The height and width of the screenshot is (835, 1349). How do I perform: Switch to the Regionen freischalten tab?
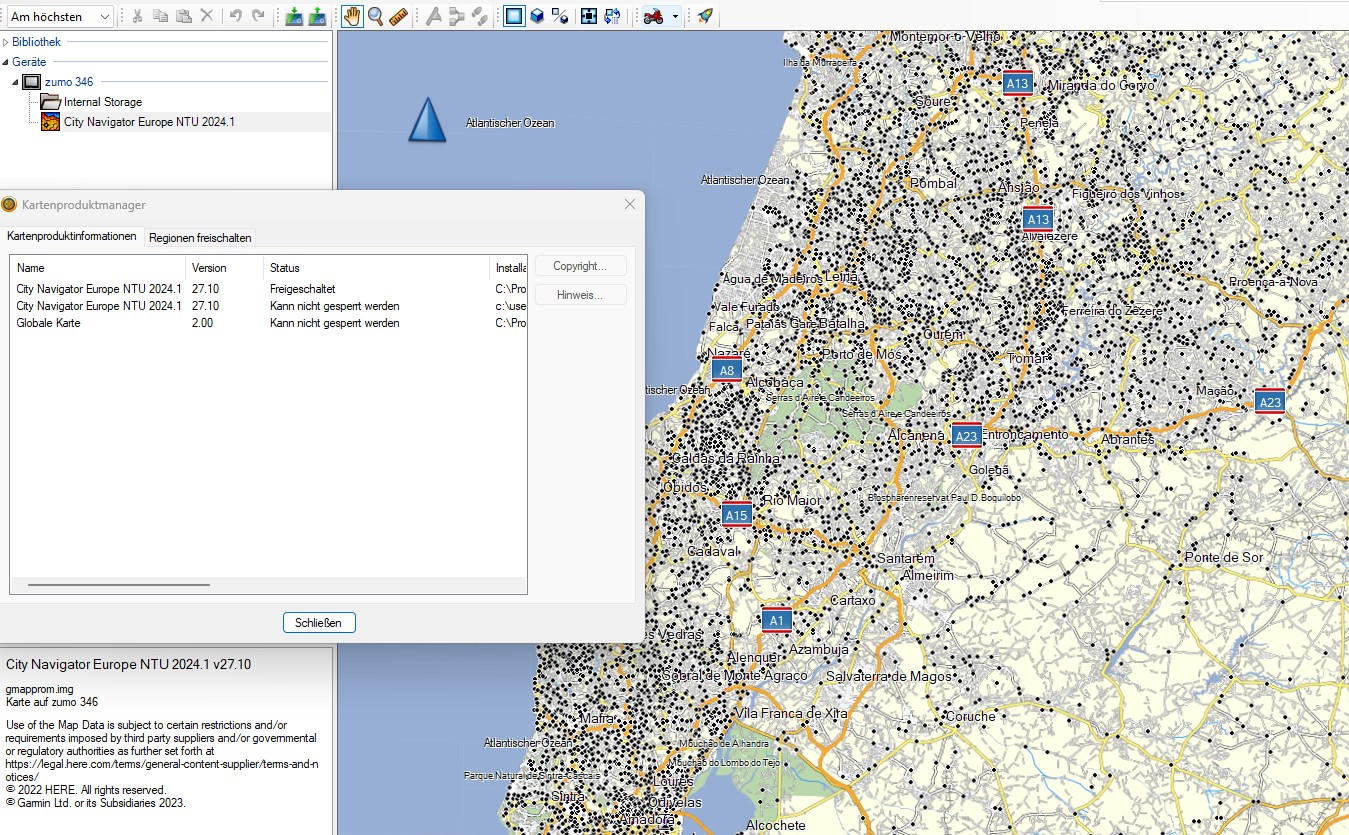(200, 238)
